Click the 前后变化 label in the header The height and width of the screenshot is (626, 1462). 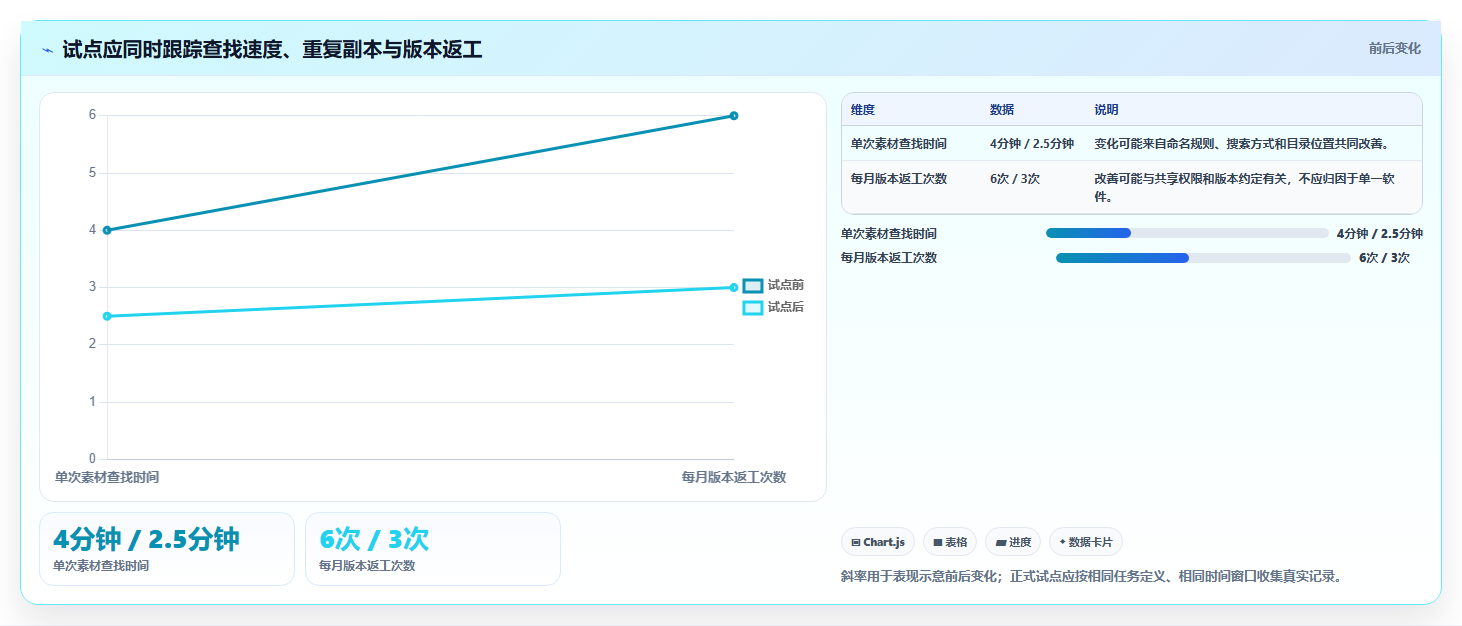(1394, 49)
